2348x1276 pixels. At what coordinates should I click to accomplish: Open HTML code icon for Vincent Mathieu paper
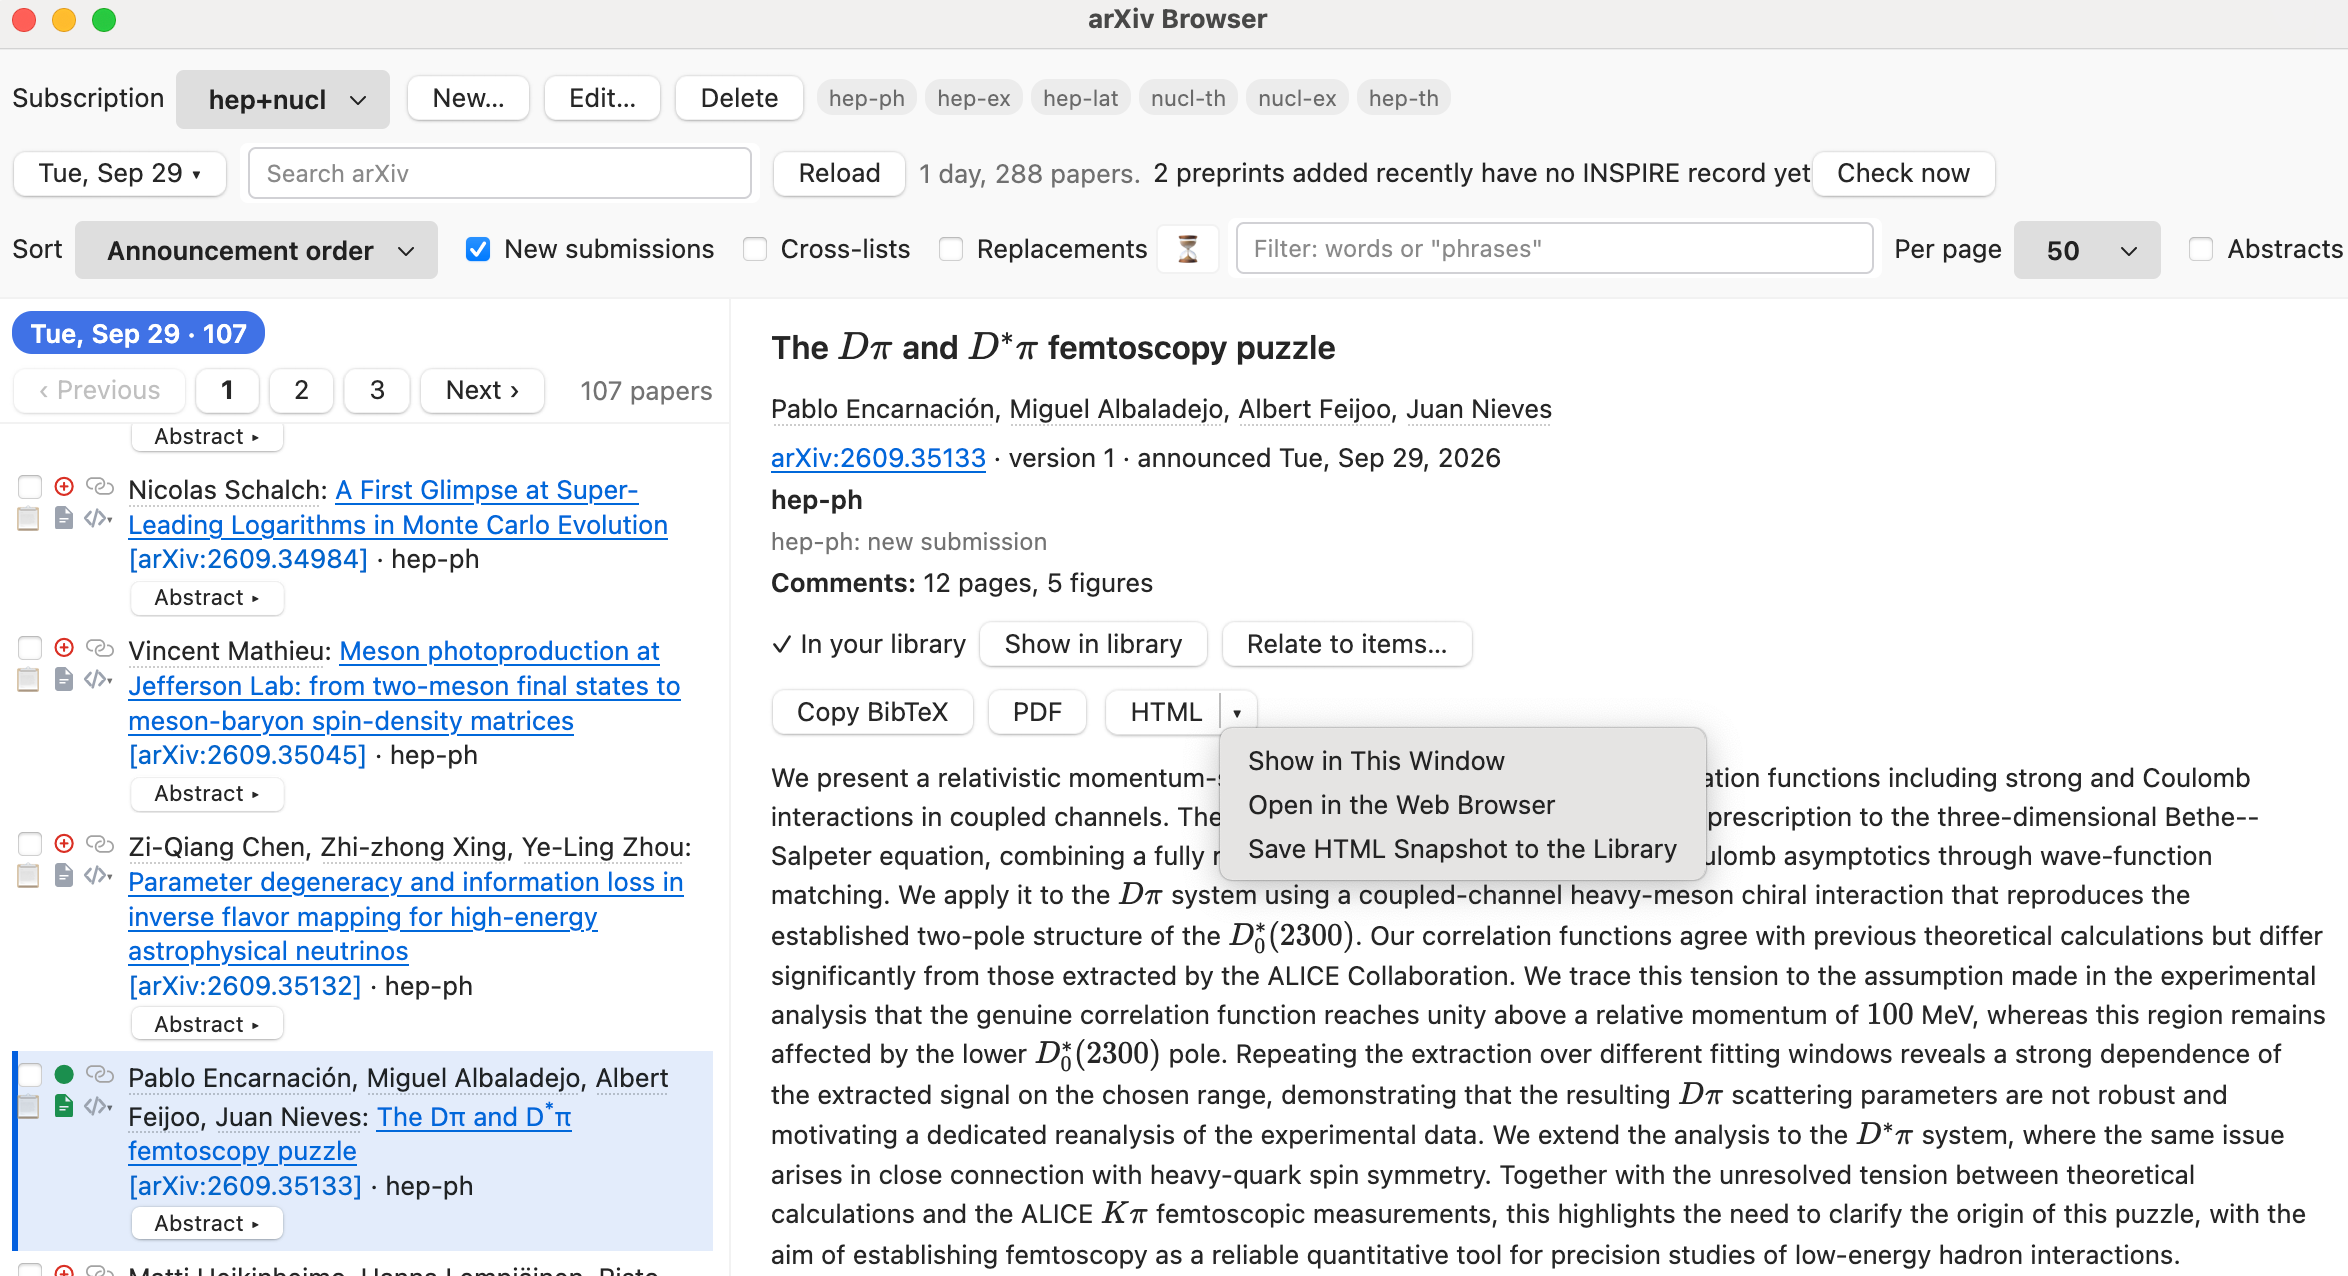click(x=97, y=679)
